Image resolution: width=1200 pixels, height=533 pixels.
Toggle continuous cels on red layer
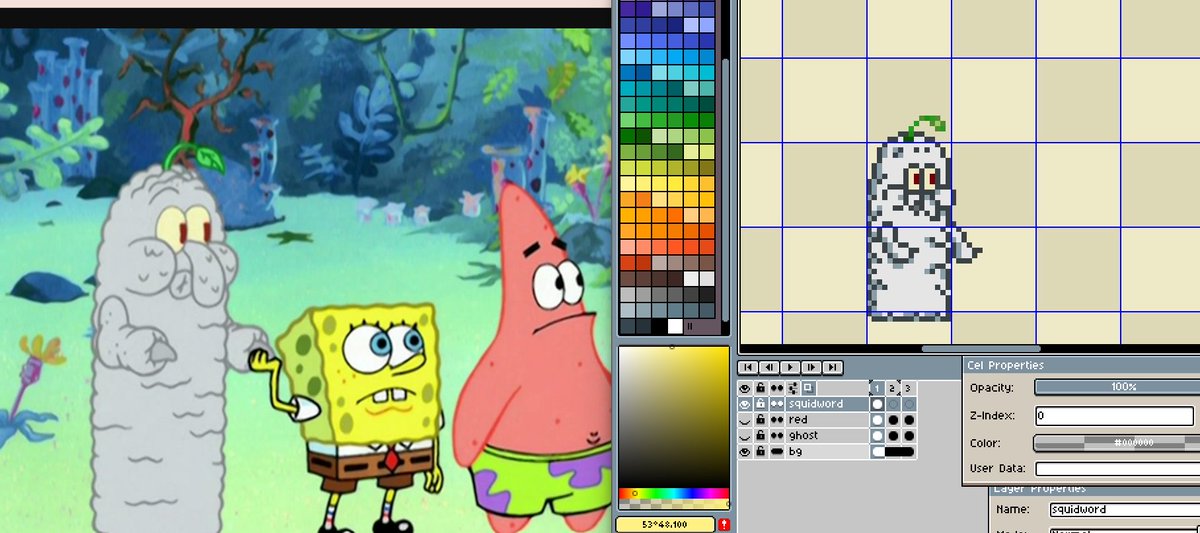tap(777, 420)
